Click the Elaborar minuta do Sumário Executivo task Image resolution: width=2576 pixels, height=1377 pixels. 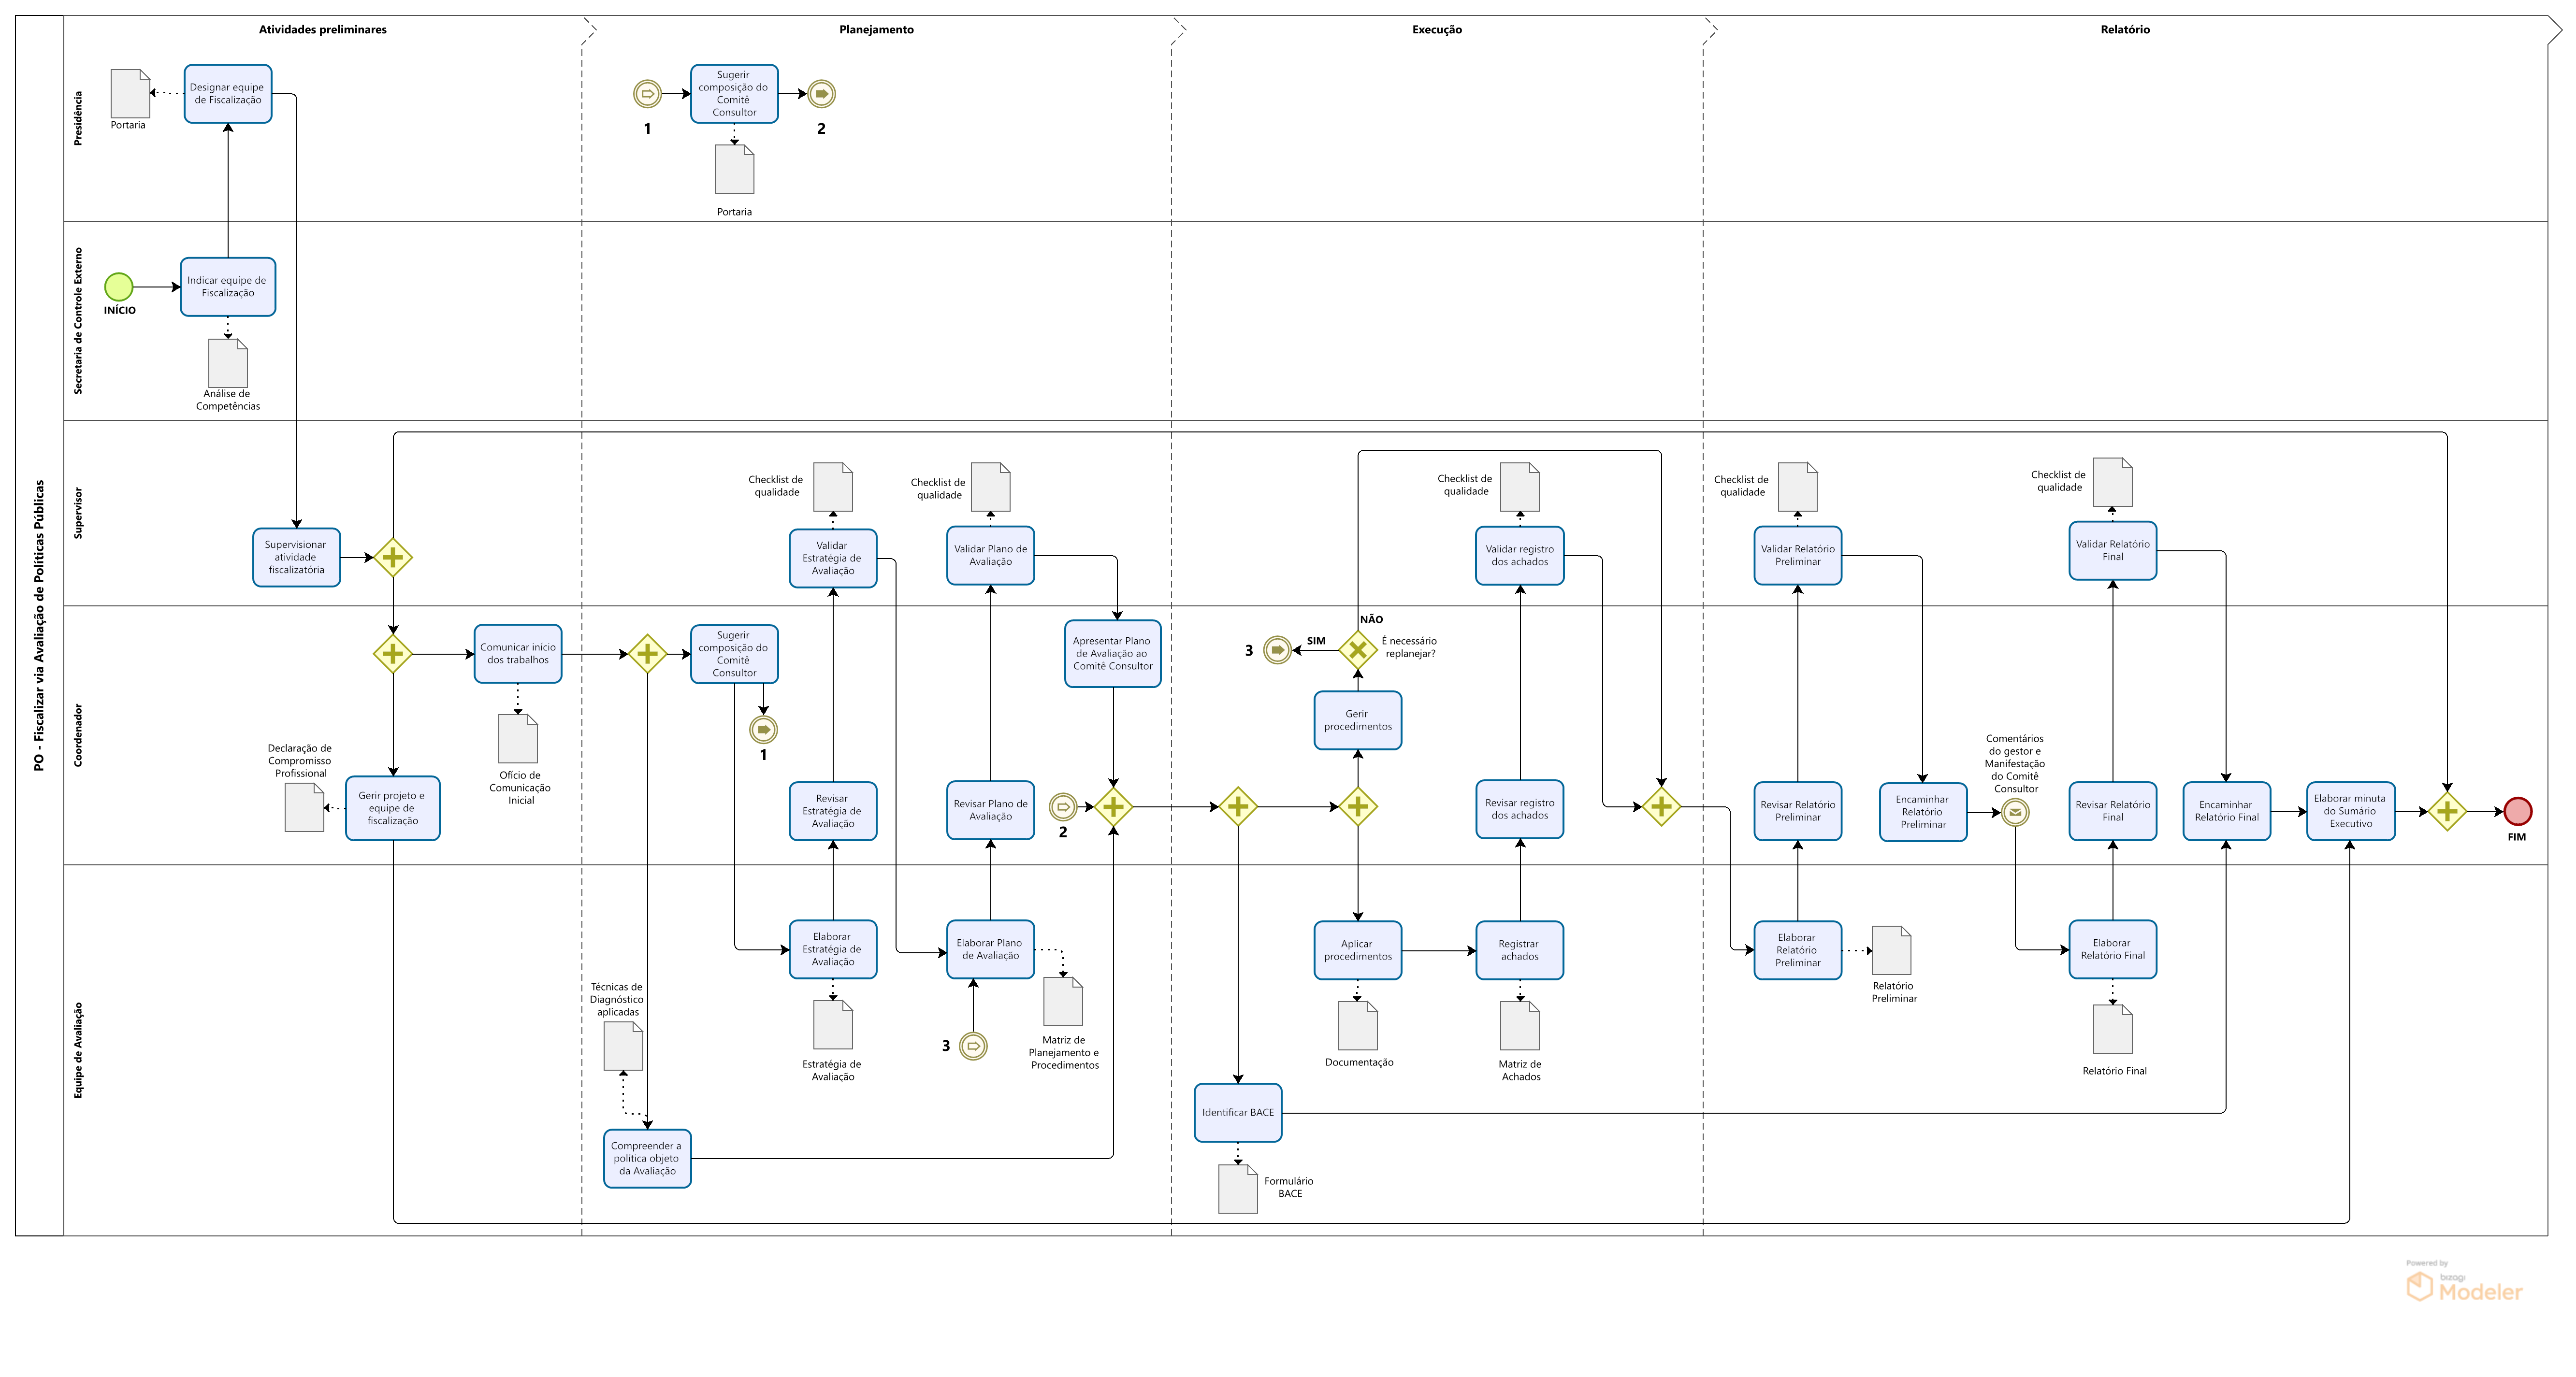point(2350,811)
